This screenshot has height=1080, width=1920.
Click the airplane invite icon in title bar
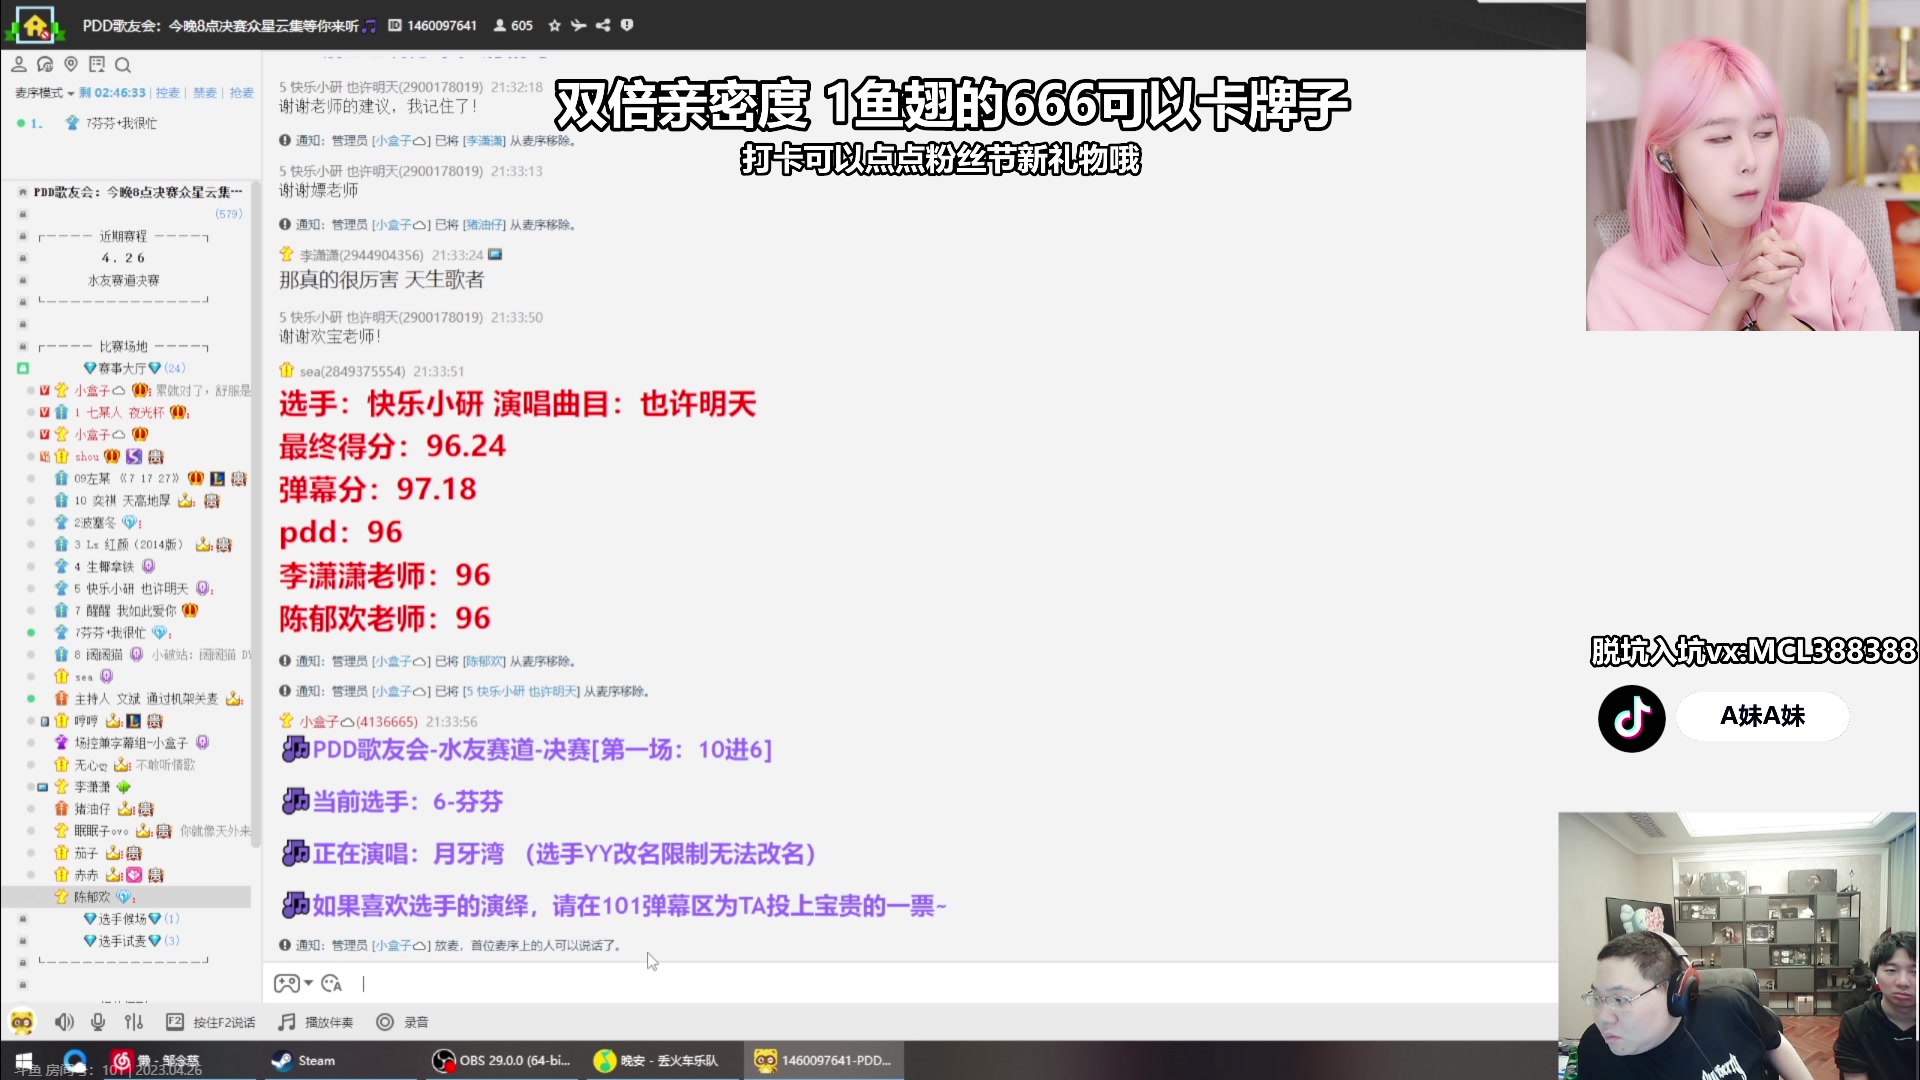[578, 26]
